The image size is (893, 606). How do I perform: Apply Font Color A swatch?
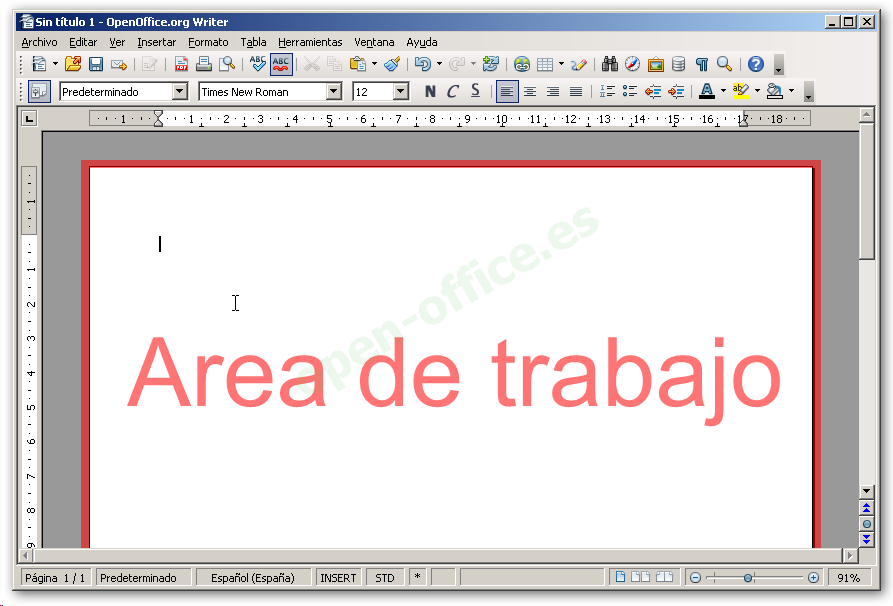pyautogui.click(x=707, y=91)
